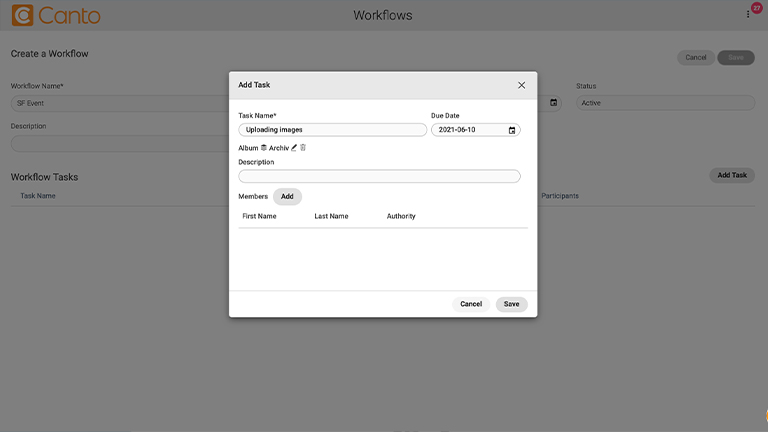Click the album stack icon beside Archiv

pyautogui.click(x=264, y=147)
